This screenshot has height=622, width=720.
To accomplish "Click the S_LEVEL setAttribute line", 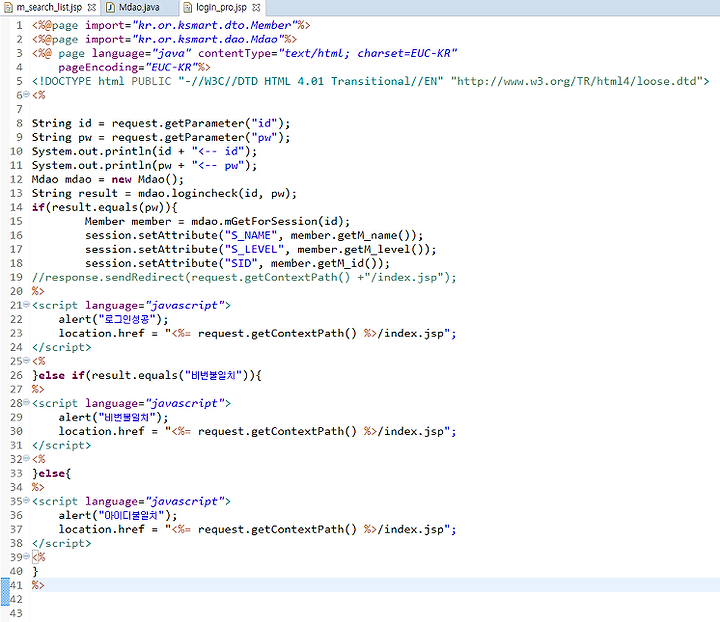I will point(260,249).
